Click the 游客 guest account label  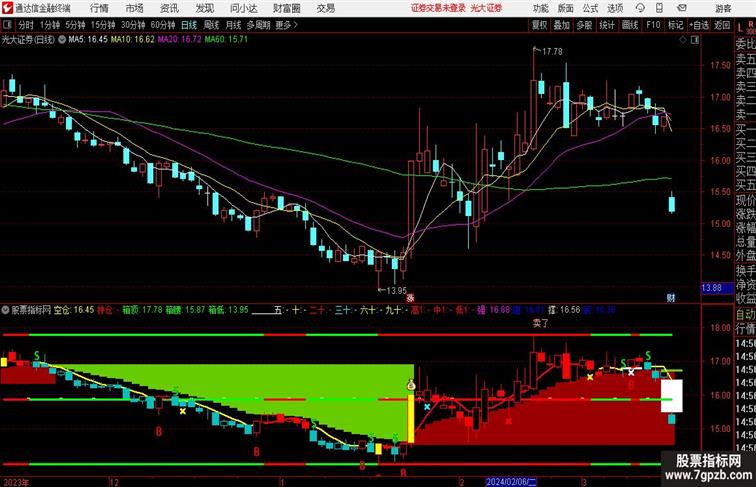pyautogui.click(x=723, y=8)
